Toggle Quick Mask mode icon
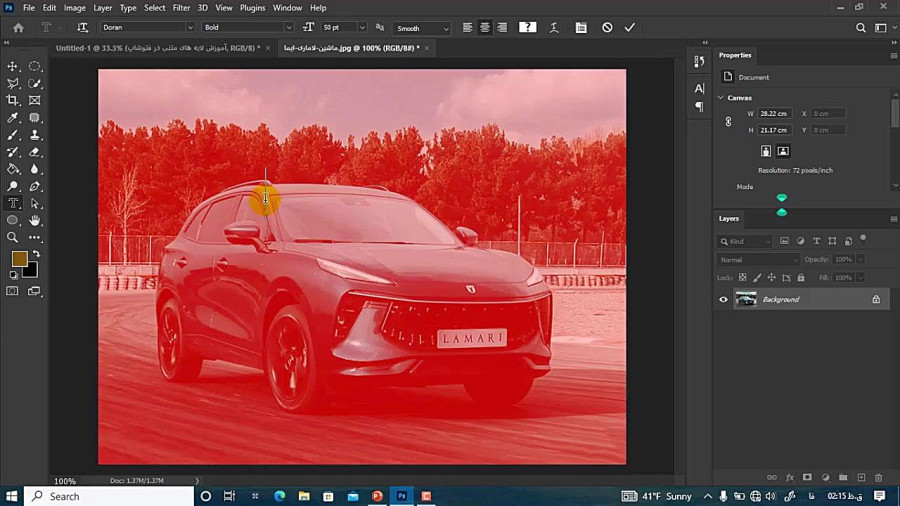 12,291
